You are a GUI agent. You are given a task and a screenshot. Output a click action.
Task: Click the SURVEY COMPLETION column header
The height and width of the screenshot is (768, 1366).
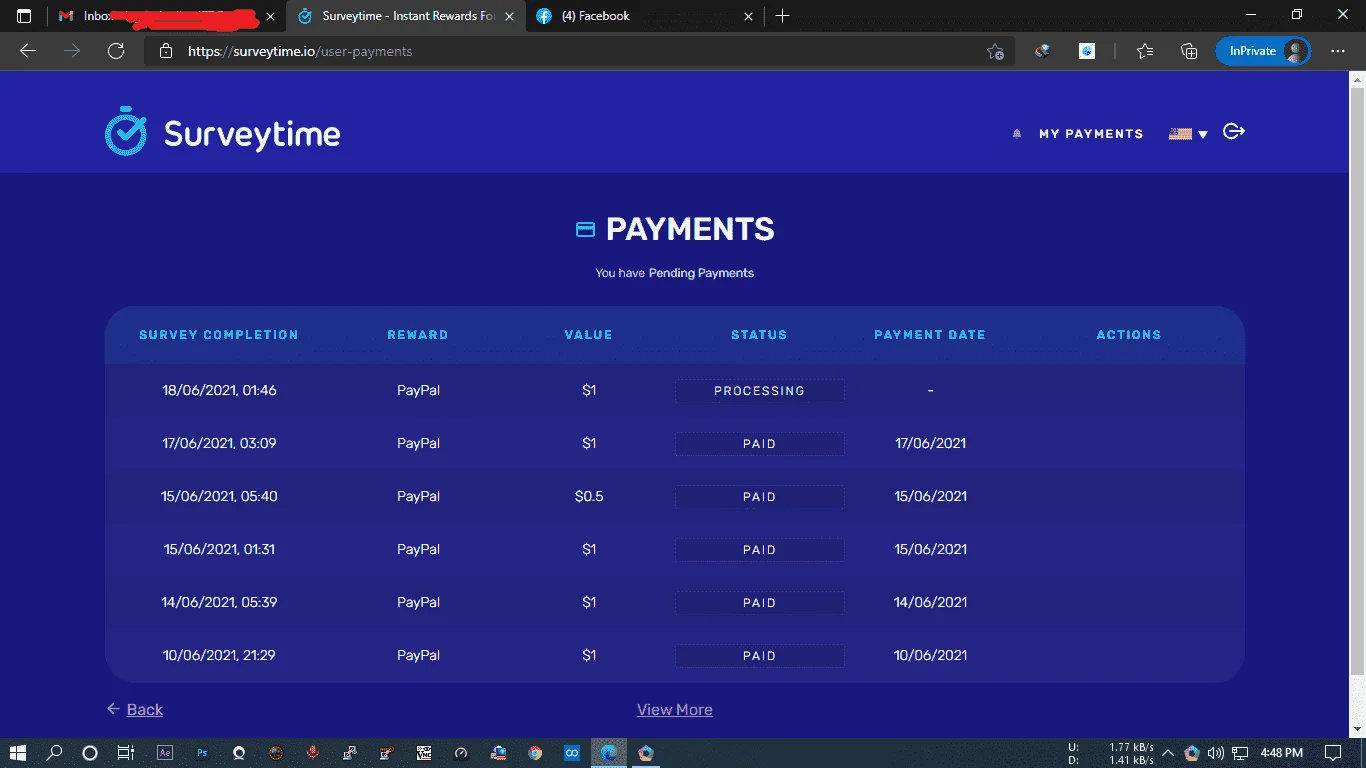point(219,335)
